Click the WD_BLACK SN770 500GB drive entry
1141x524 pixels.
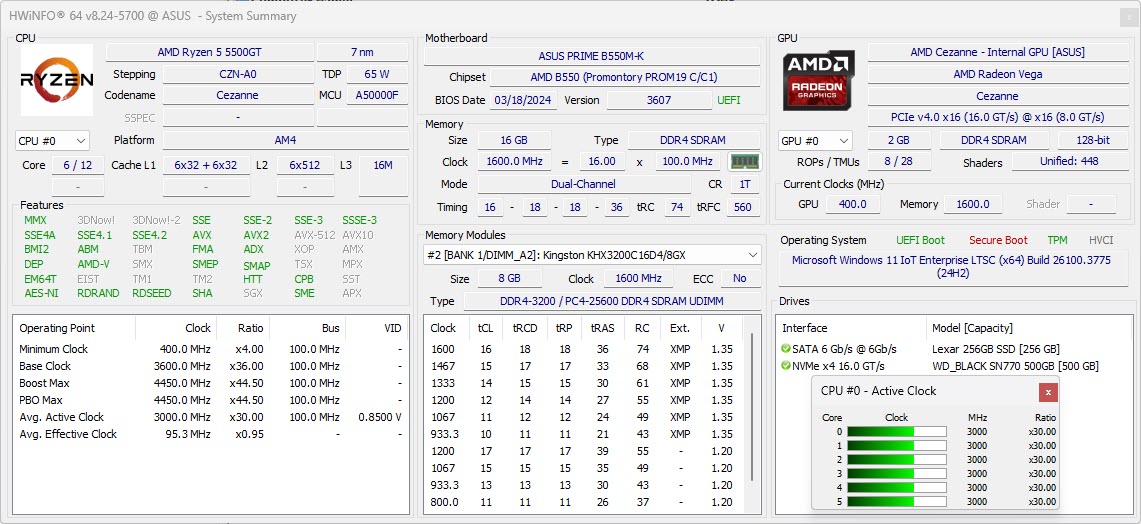pyautogui.click(x=1015, y=366)
